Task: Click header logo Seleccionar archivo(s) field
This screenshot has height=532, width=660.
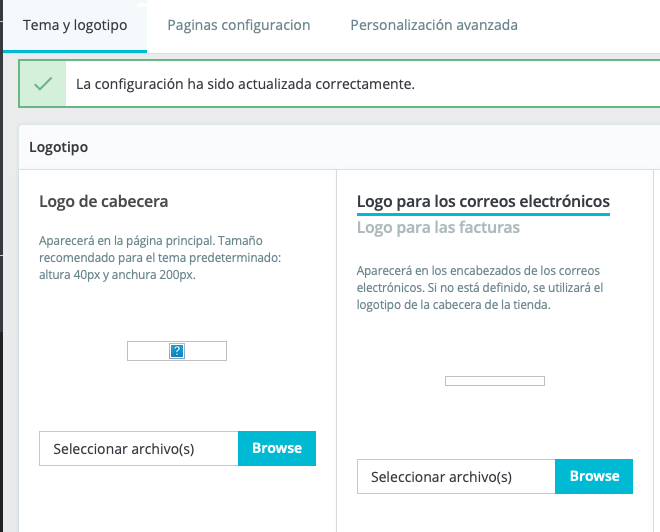Action: tap(139, 448)
